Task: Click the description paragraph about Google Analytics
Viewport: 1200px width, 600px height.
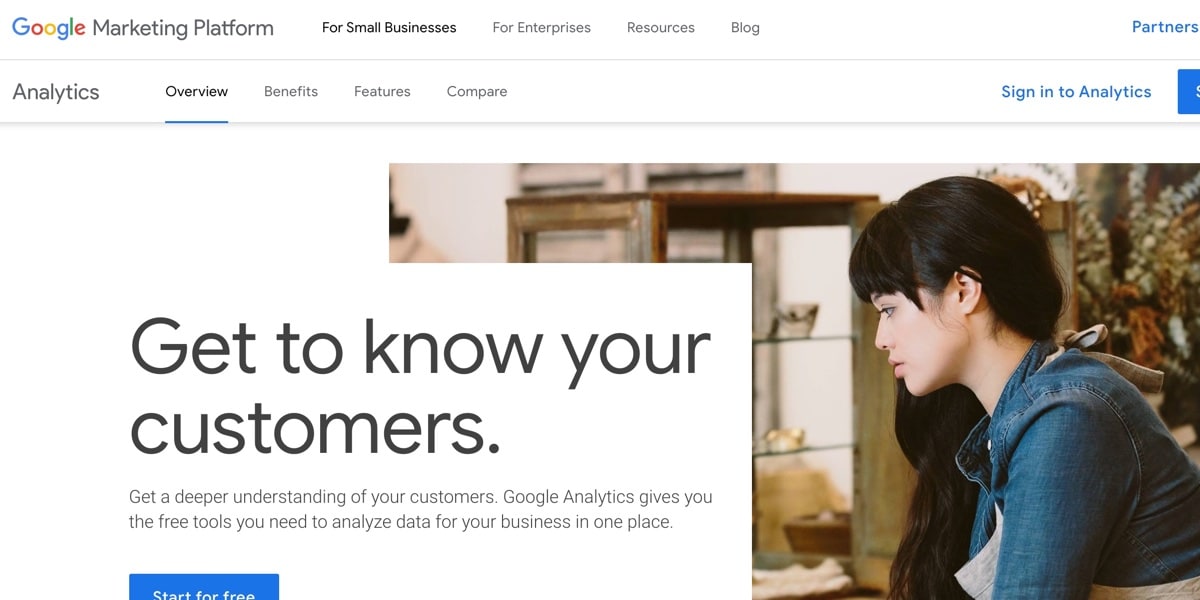Action: [x=420, y=509]
